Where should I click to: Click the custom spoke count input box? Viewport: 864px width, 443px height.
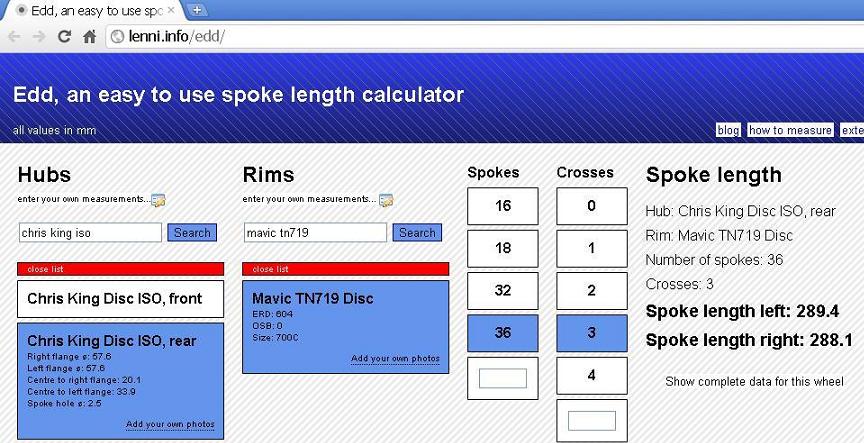tap(503, 379)
